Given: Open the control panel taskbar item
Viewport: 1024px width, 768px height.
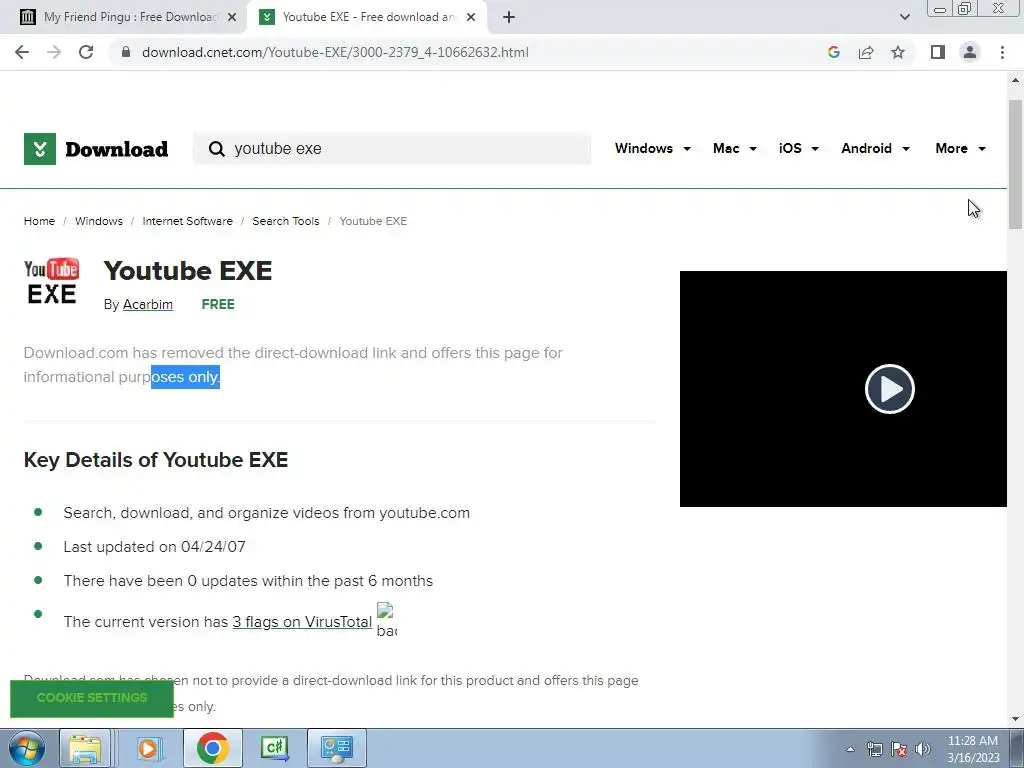Looking at the screenshot, I should pyautogui.click(x=336, y=748).
